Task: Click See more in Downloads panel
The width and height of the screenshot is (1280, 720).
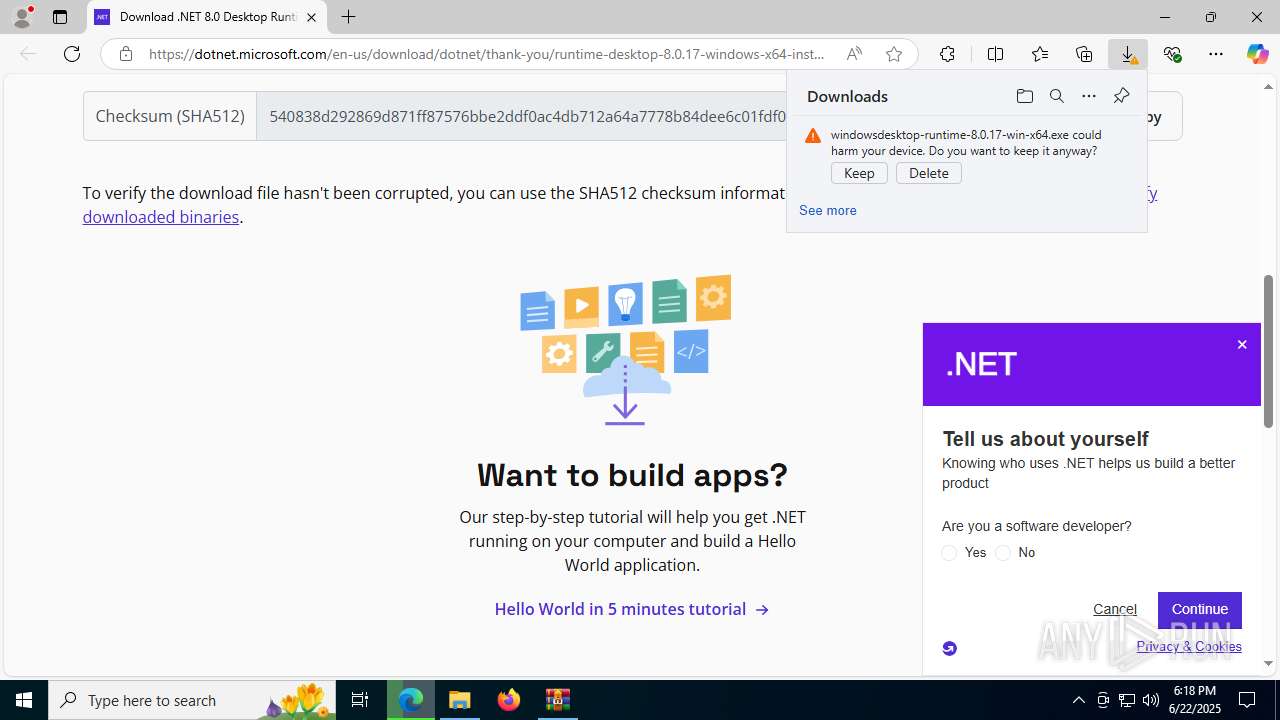Action: [x=827, y=210]
